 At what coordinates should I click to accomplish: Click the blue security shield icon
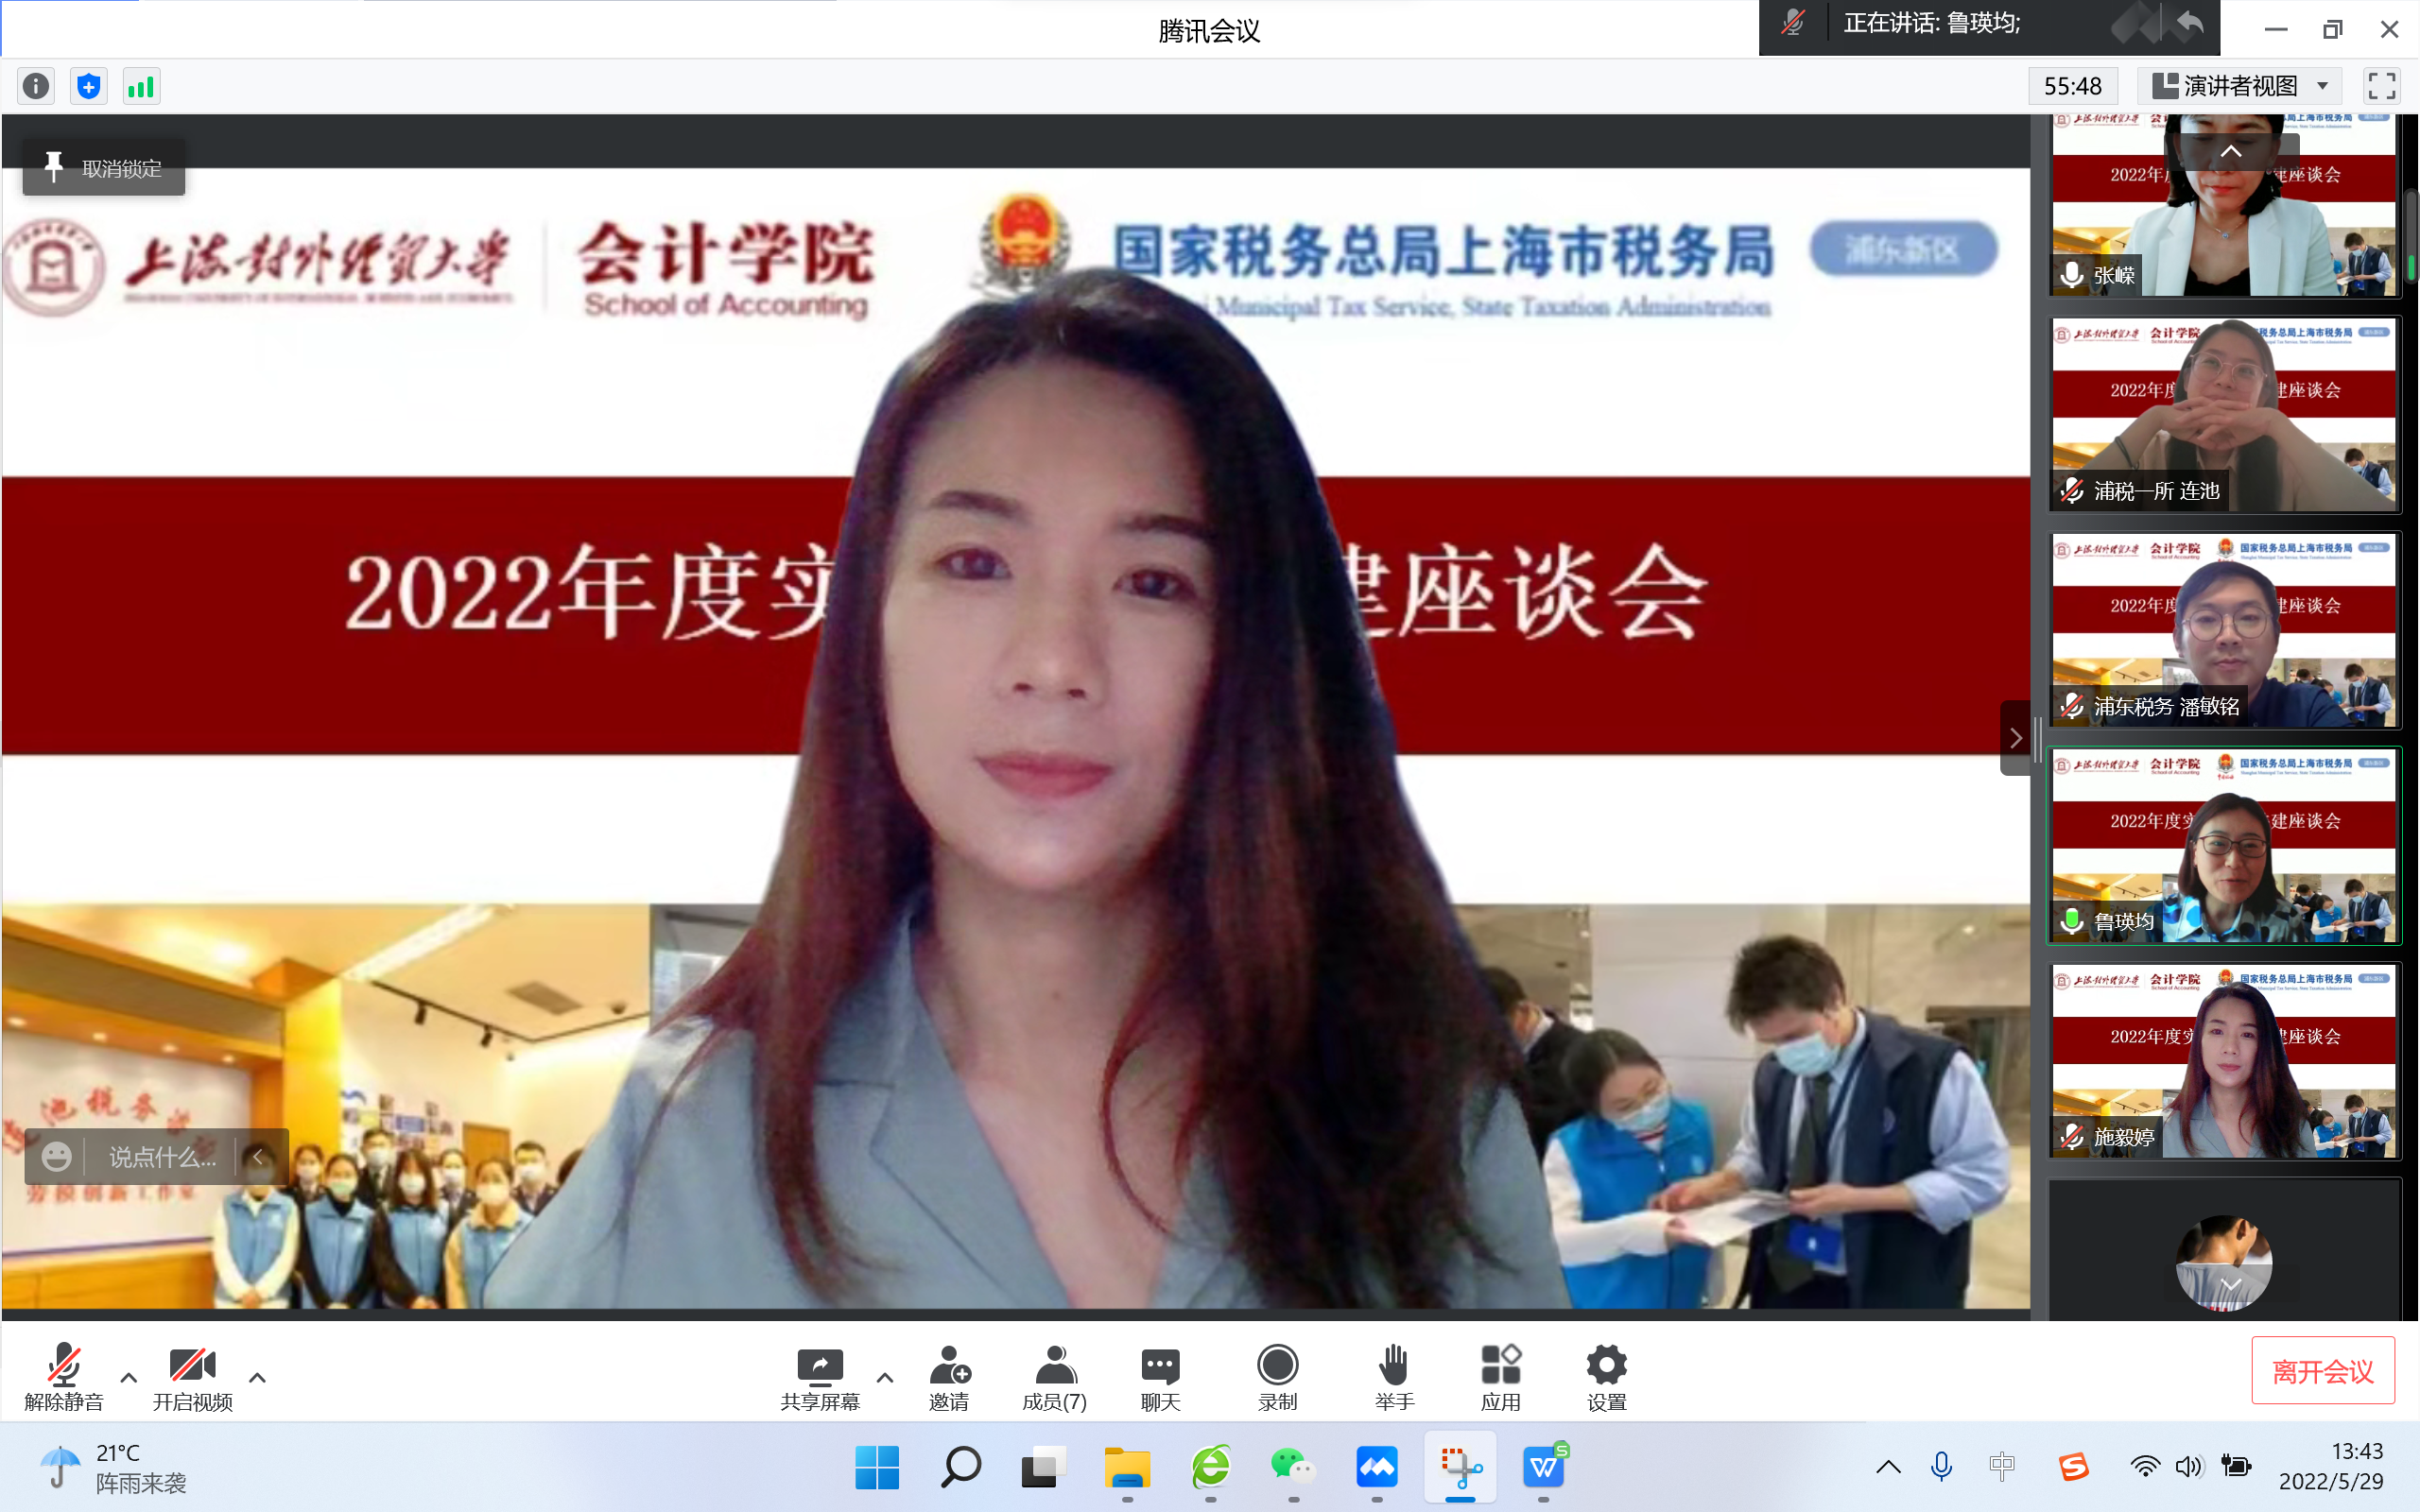point(89,87)
